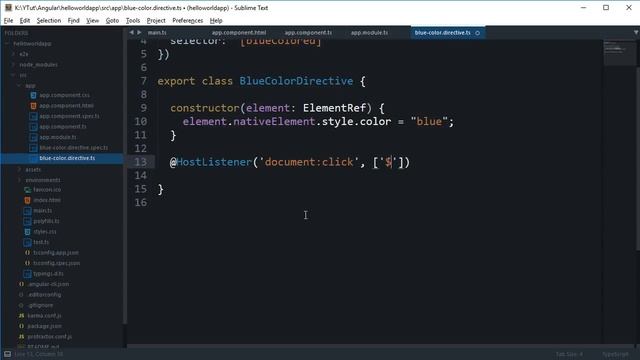Click the favicon.ico file icon

click(x=27, y=190)
